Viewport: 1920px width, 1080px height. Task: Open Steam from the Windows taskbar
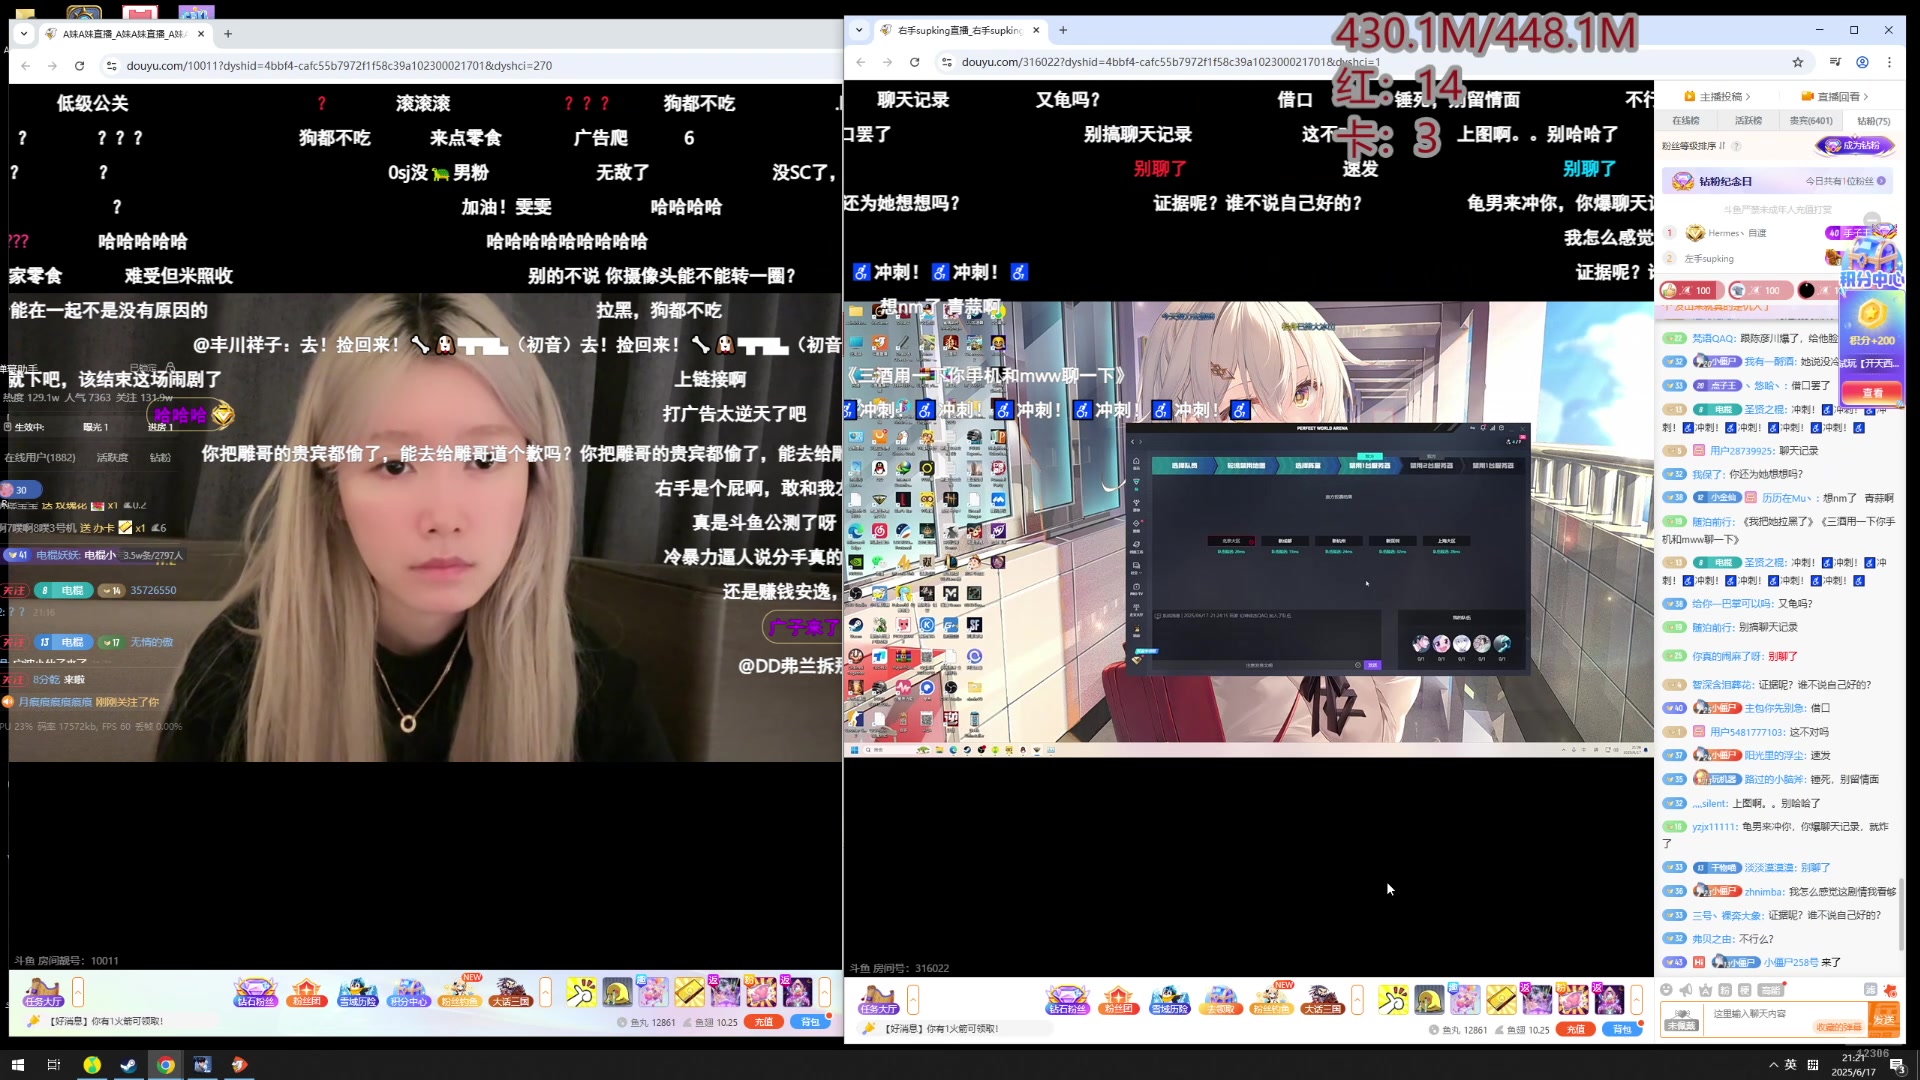128,1065
